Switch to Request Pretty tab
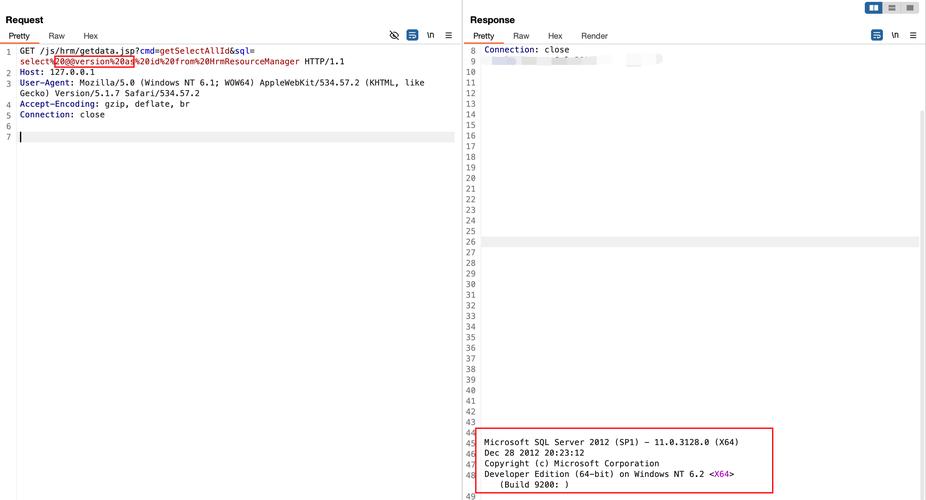Image resolution: width=926 pixels, height=500 pixels. click(x=19, y=36)
